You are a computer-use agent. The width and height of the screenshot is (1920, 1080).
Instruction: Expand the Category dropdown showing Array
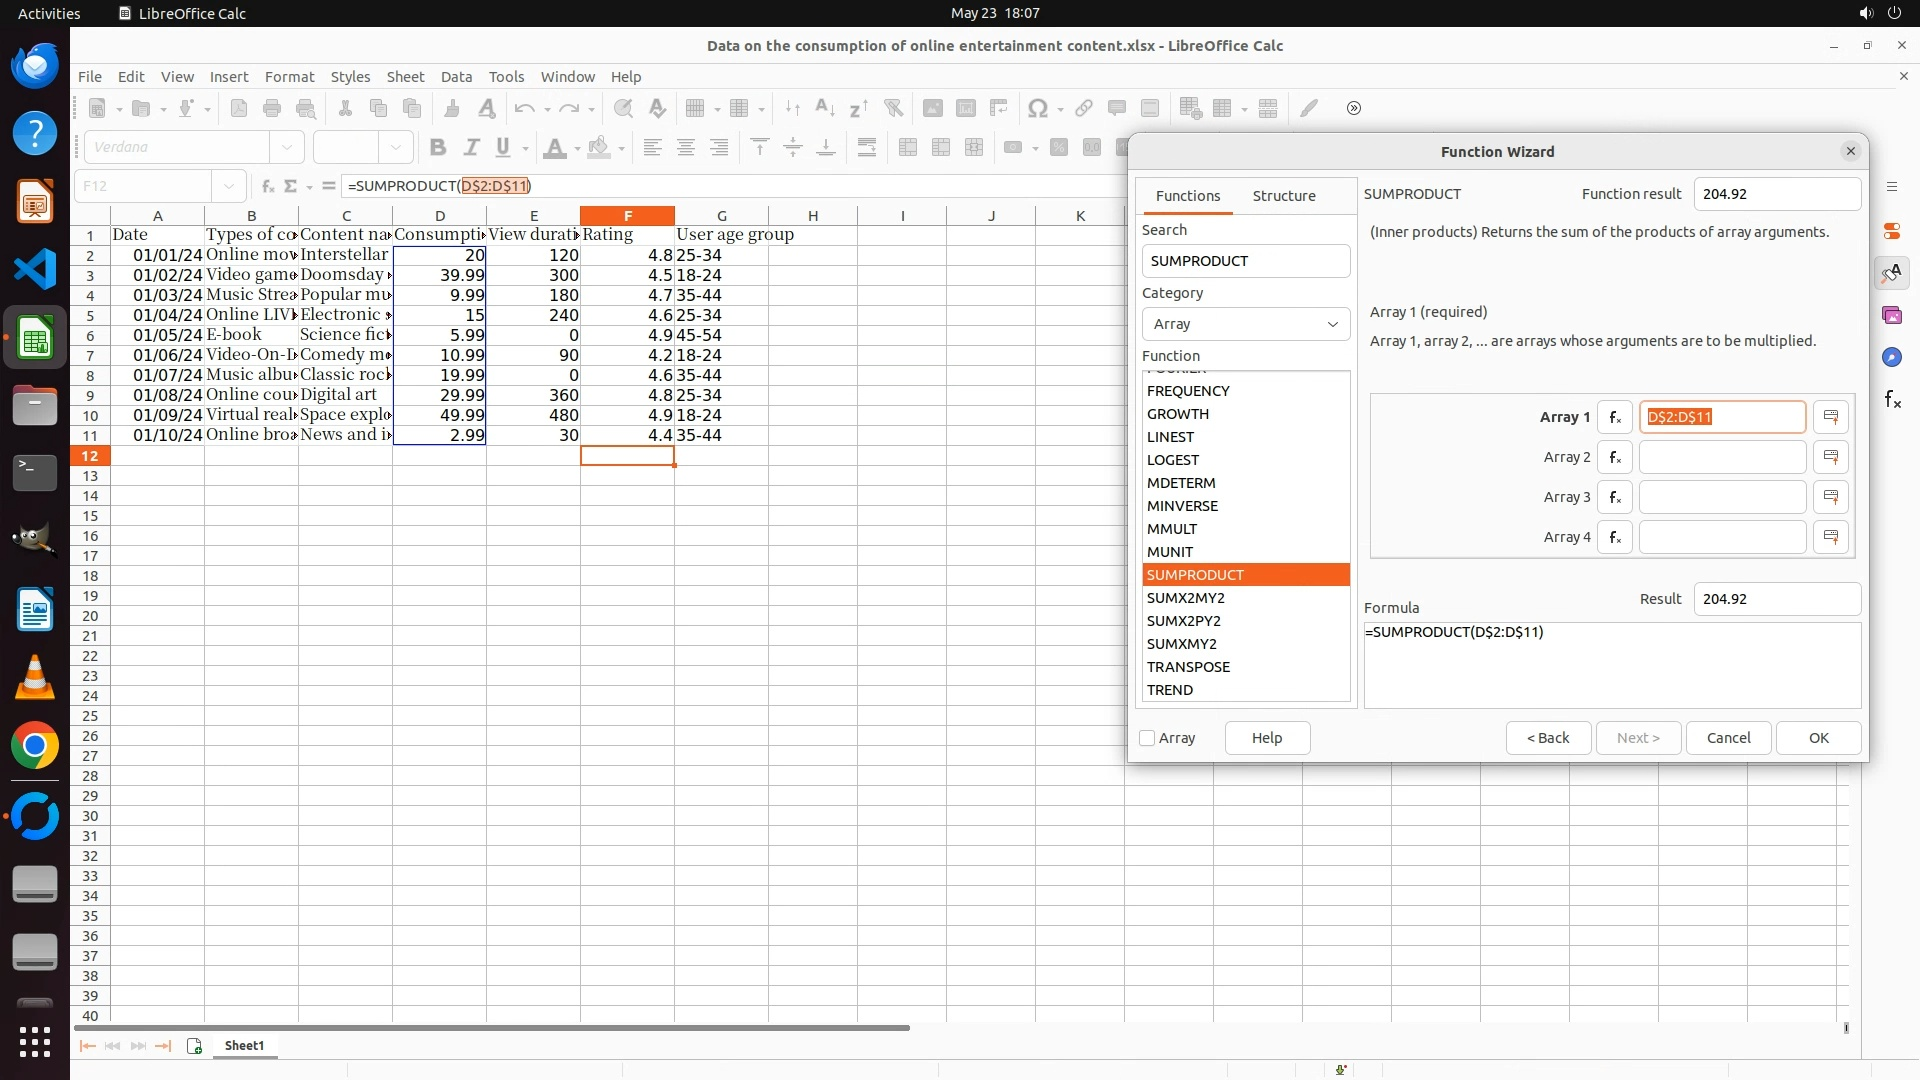[1246, 324]
